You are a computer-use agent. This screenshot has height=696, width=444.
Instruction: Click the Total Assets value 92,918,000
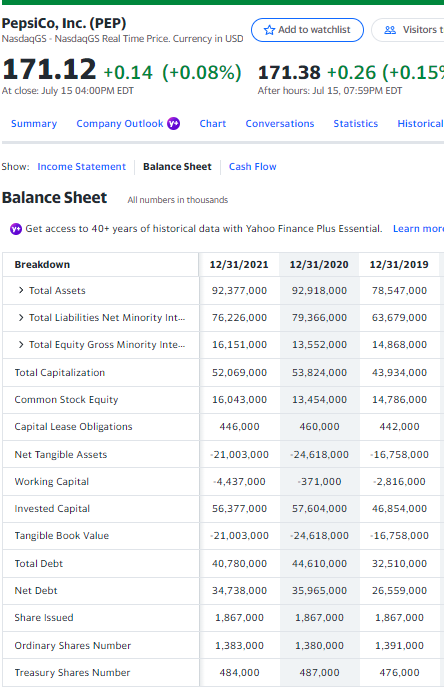click(x=319, y=291)
